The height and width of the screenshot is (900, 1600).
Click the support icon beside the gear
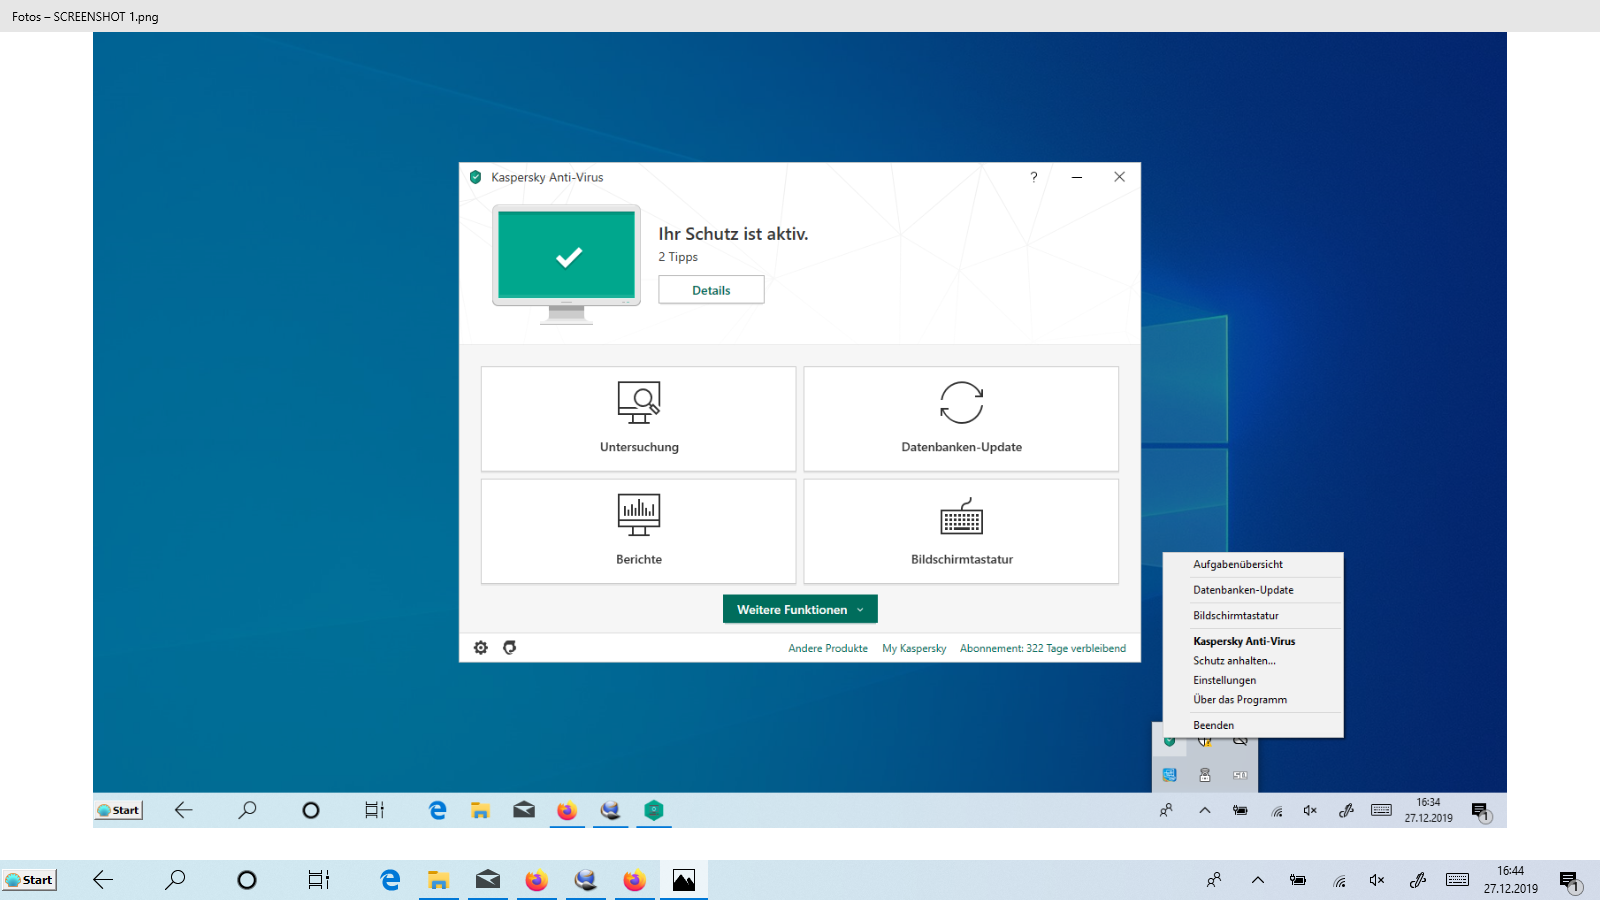click(x=510, y=648)
